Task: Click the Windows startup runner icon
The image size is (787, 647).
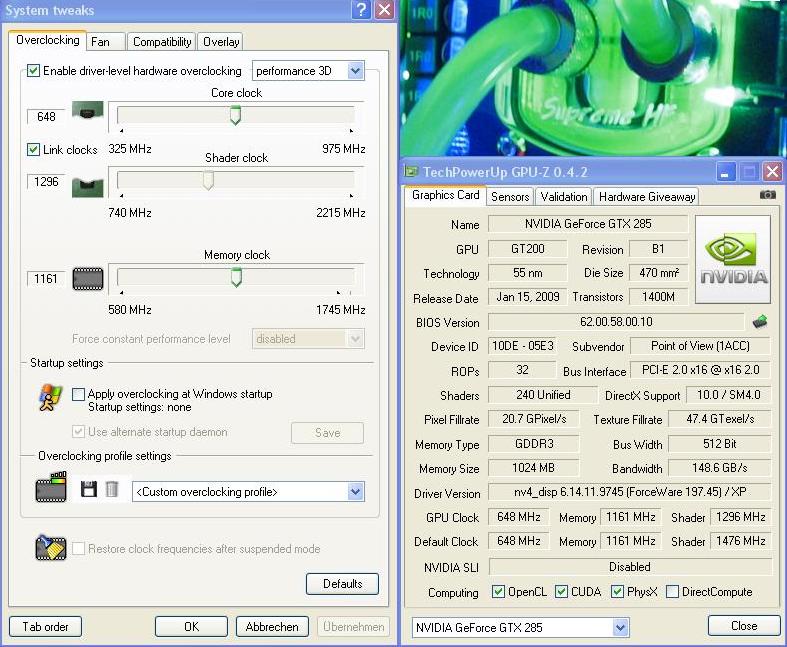Action: pos(50,398)
